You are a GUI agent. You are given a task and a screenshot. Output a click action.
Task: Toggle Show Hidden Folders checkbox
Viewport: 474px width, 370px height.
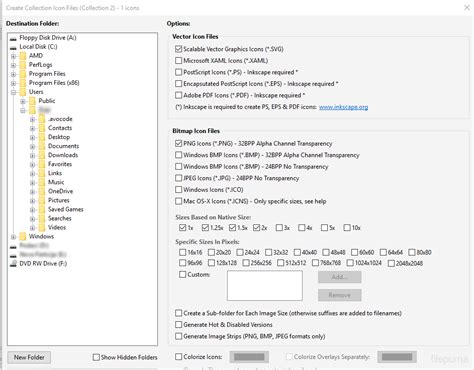(96, 357)
